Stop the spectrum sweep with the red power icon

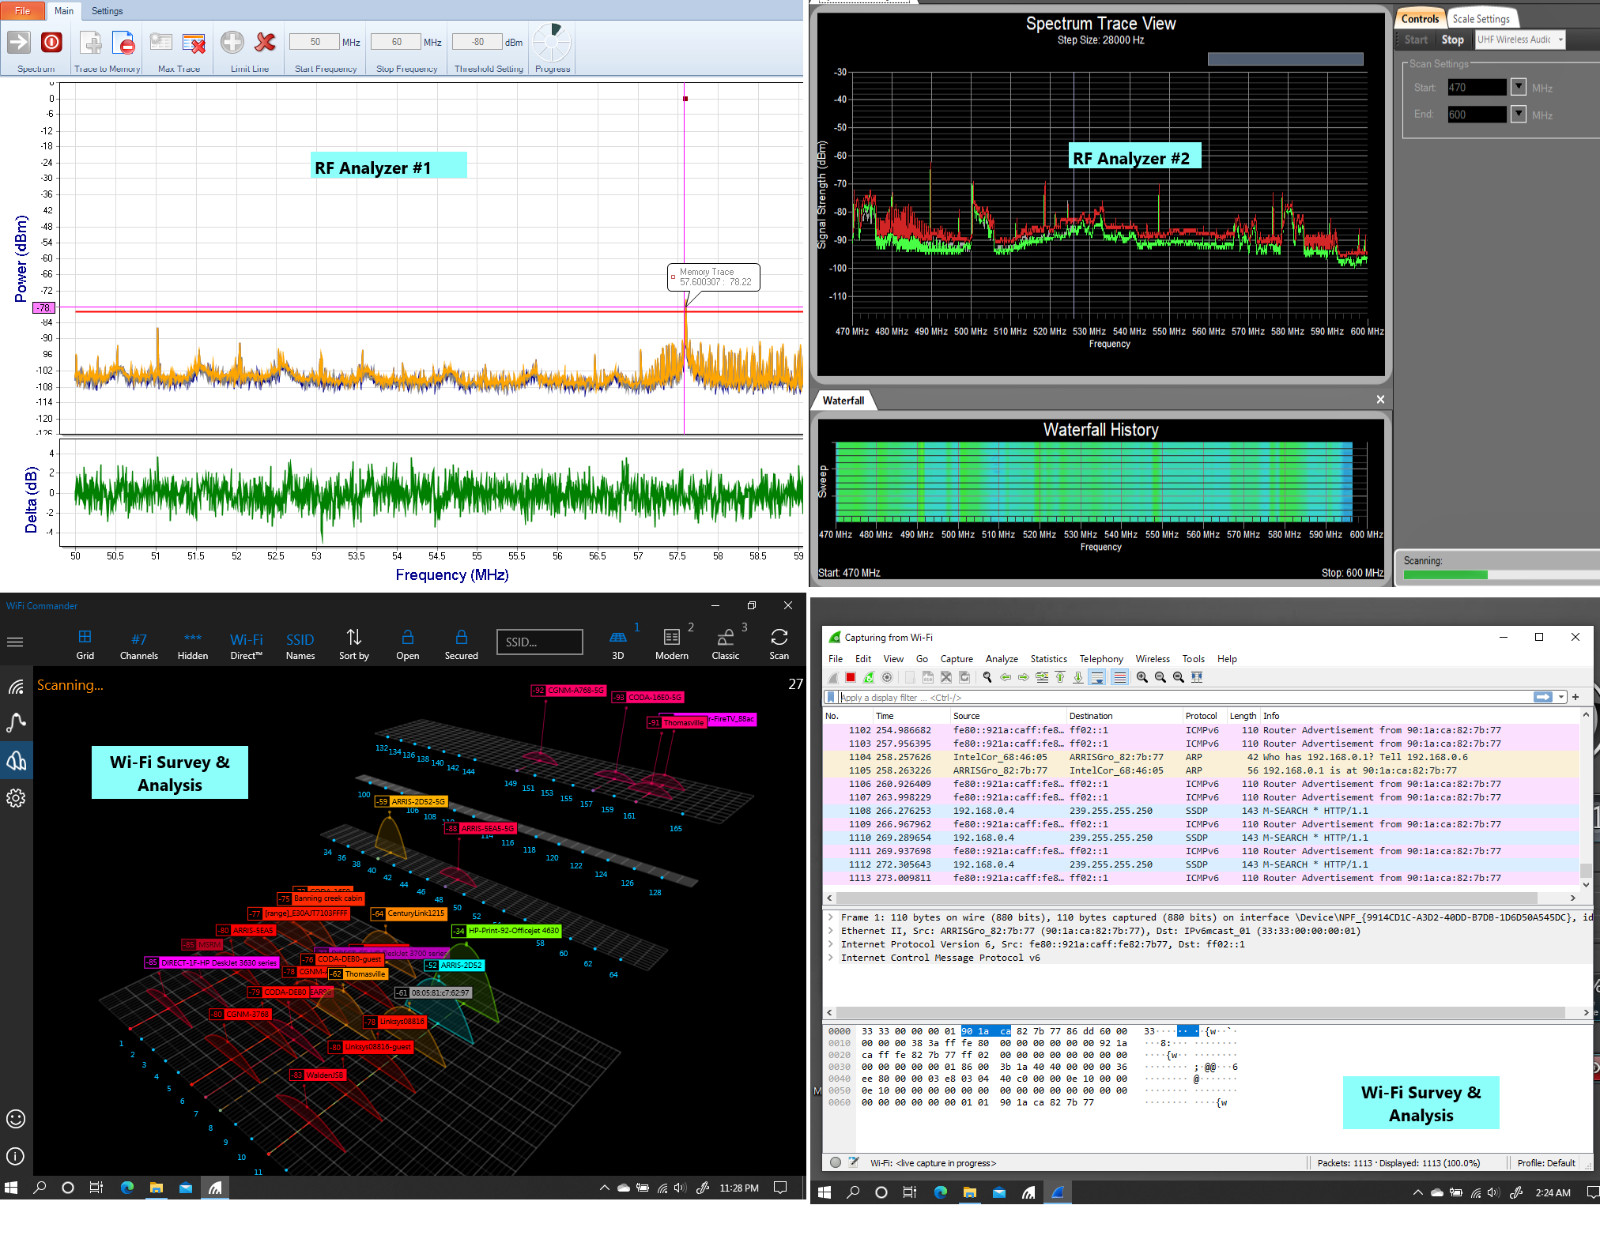pyautogui.click(x=52, y=42)
